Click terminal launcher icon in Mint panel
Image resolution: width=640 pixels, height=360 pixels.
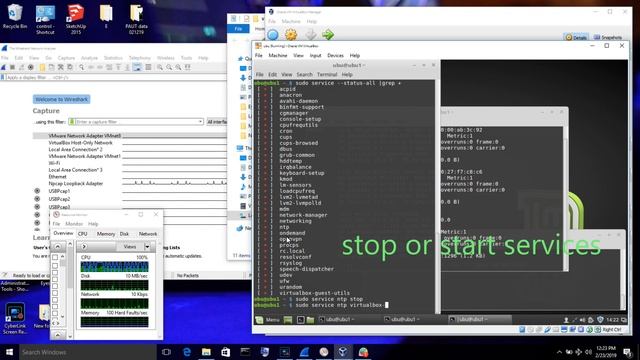point(300,320)
